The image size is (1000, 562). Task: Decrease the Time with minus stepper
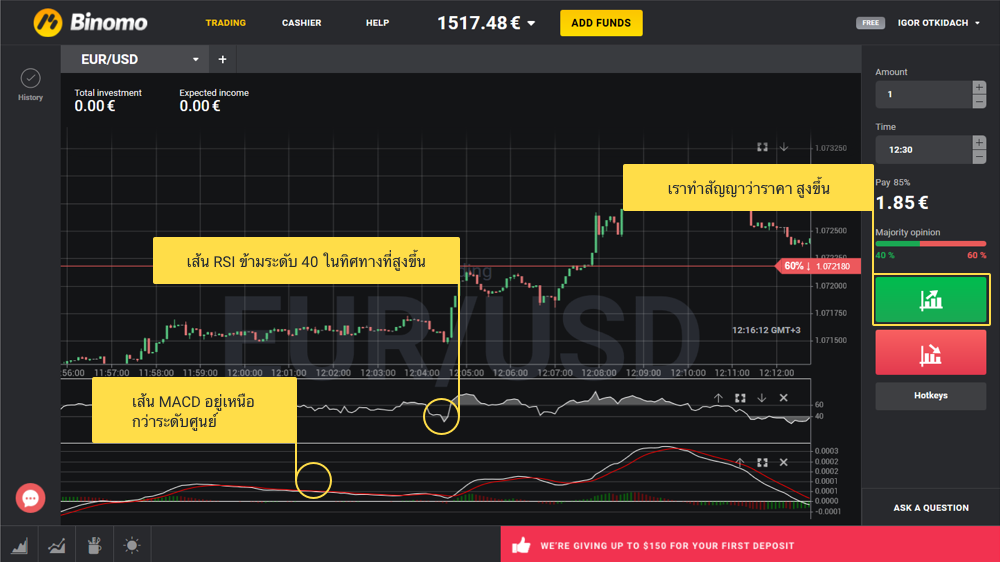(979, 156)
